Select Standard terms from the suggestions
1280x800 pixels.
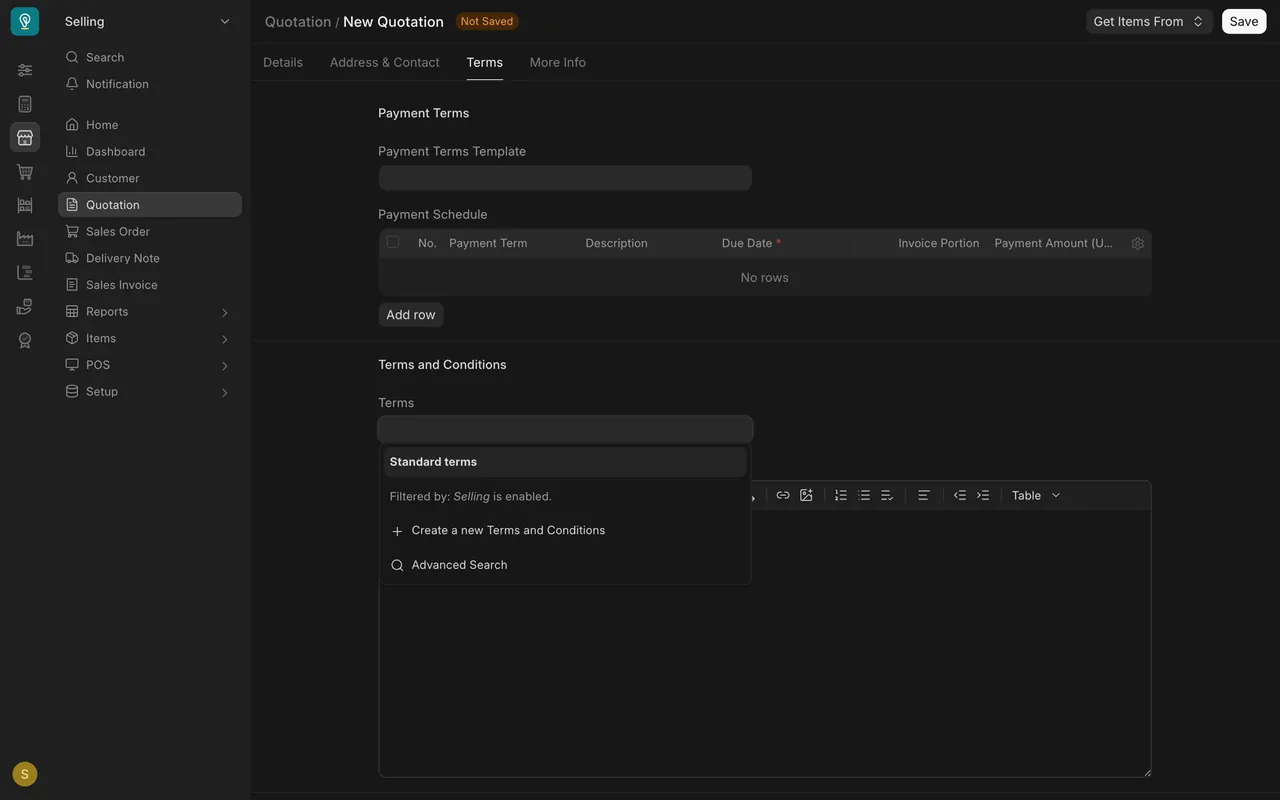pyautogui.click(x=565, y=462)
